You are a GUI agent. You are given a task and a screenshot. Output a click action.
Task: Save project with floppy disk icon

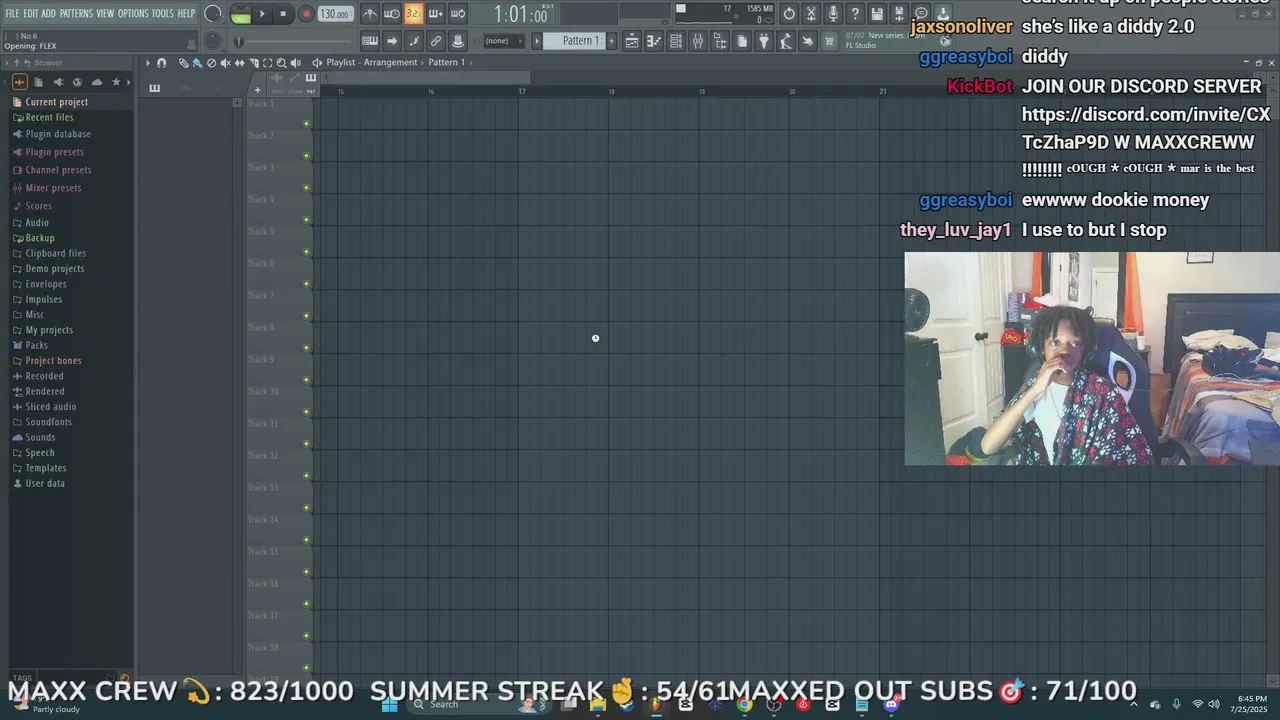[877, 14]
